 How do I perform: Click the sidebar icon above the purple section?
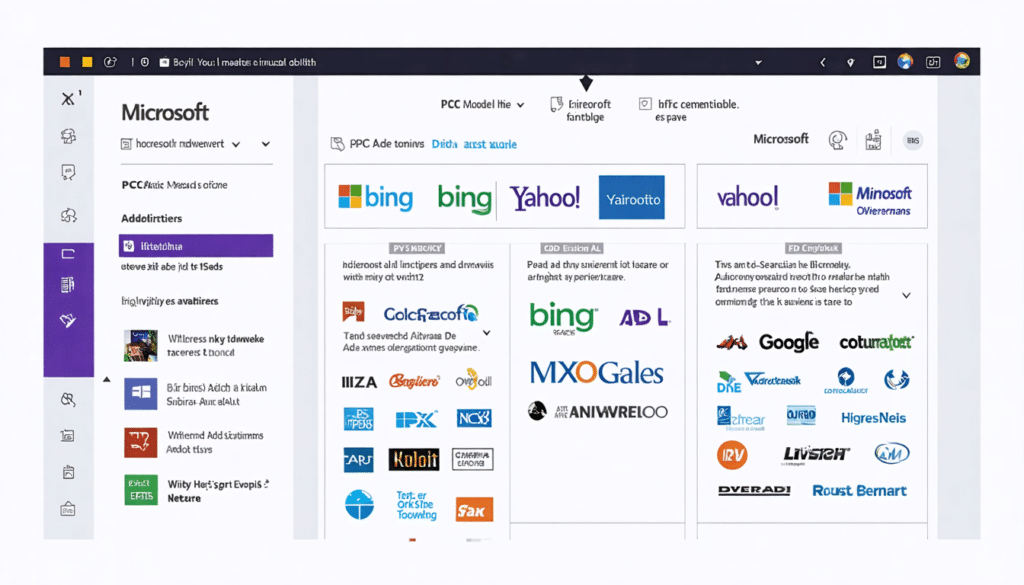pos(69,215)
